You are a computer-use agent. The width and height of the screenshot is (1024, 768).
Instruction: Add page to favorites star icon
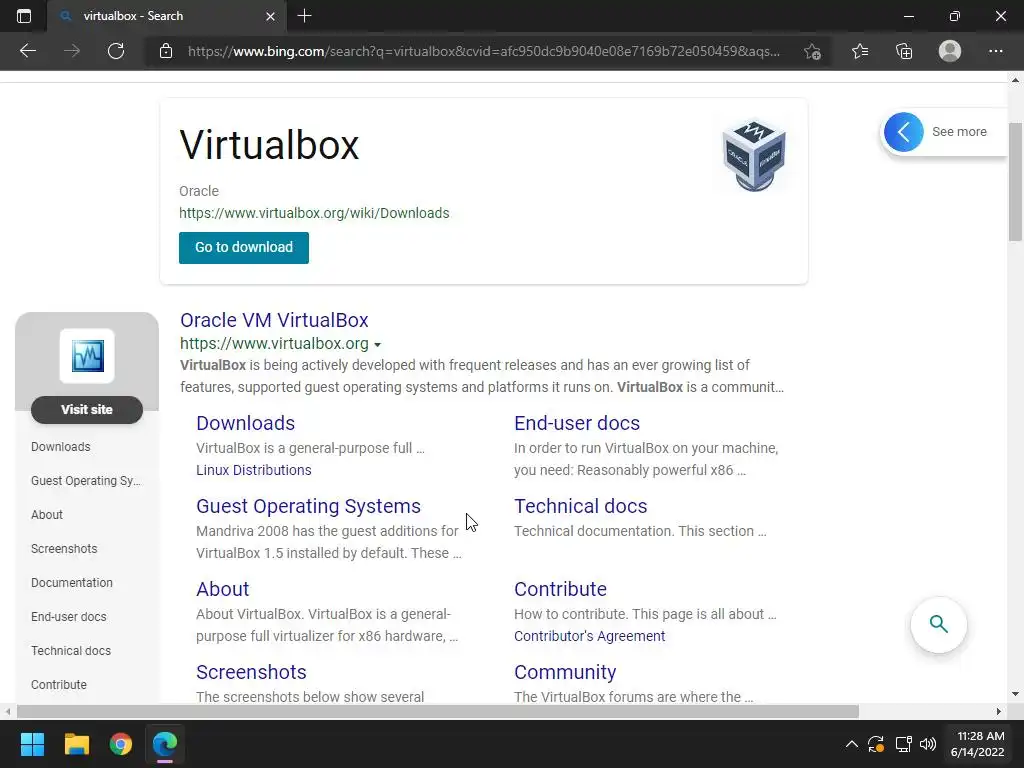[812, 51]
